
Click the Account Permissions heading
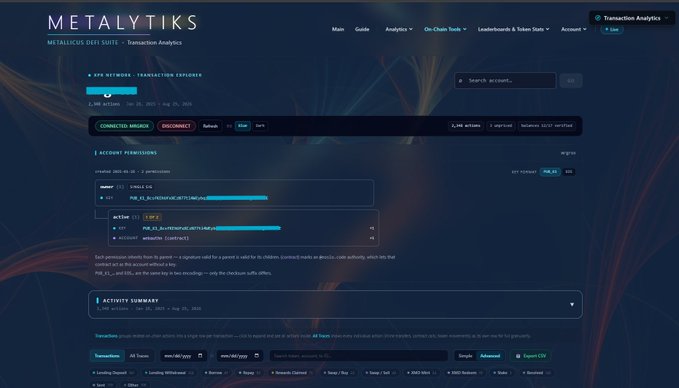[128, 153]
